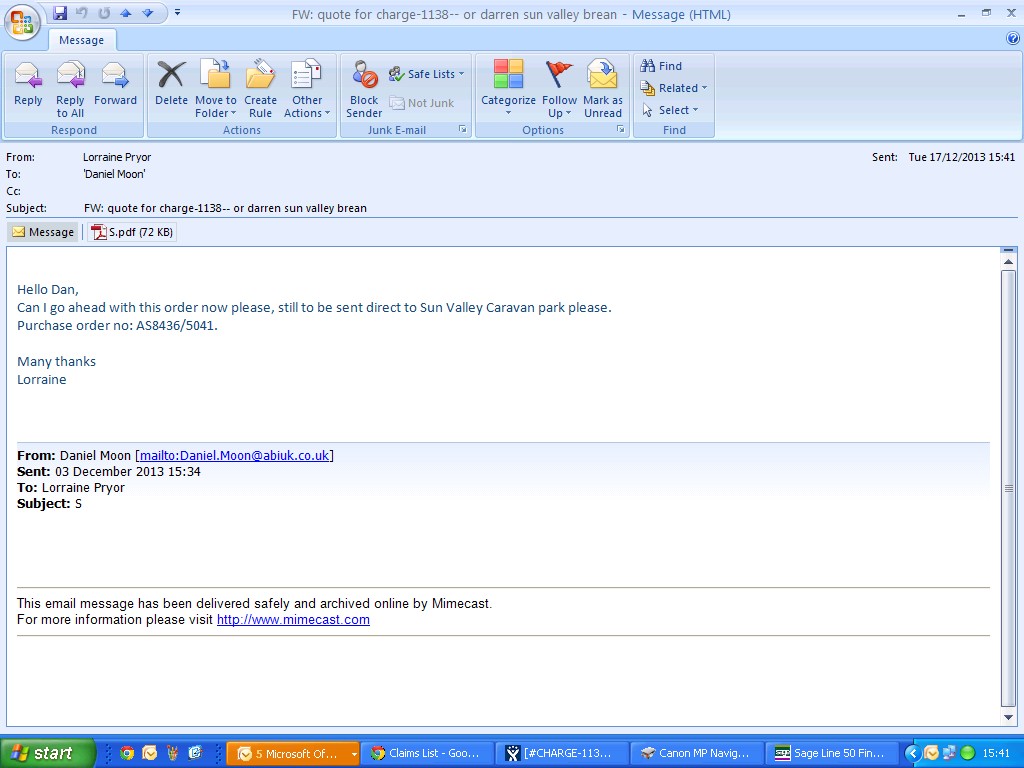Go to next item arrow
1024x768 pixels.
tap(148, 12)
